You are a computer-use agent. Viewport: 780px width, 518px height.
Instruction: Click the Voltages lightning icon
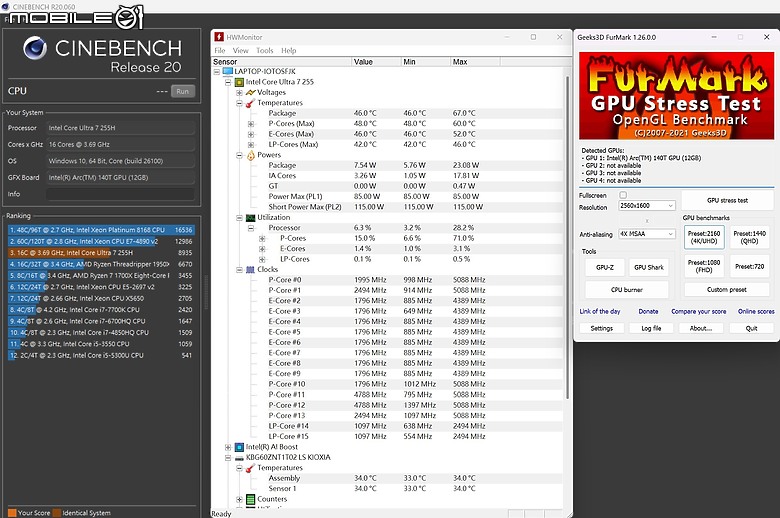pyautogui.click(x=251, y=92)
